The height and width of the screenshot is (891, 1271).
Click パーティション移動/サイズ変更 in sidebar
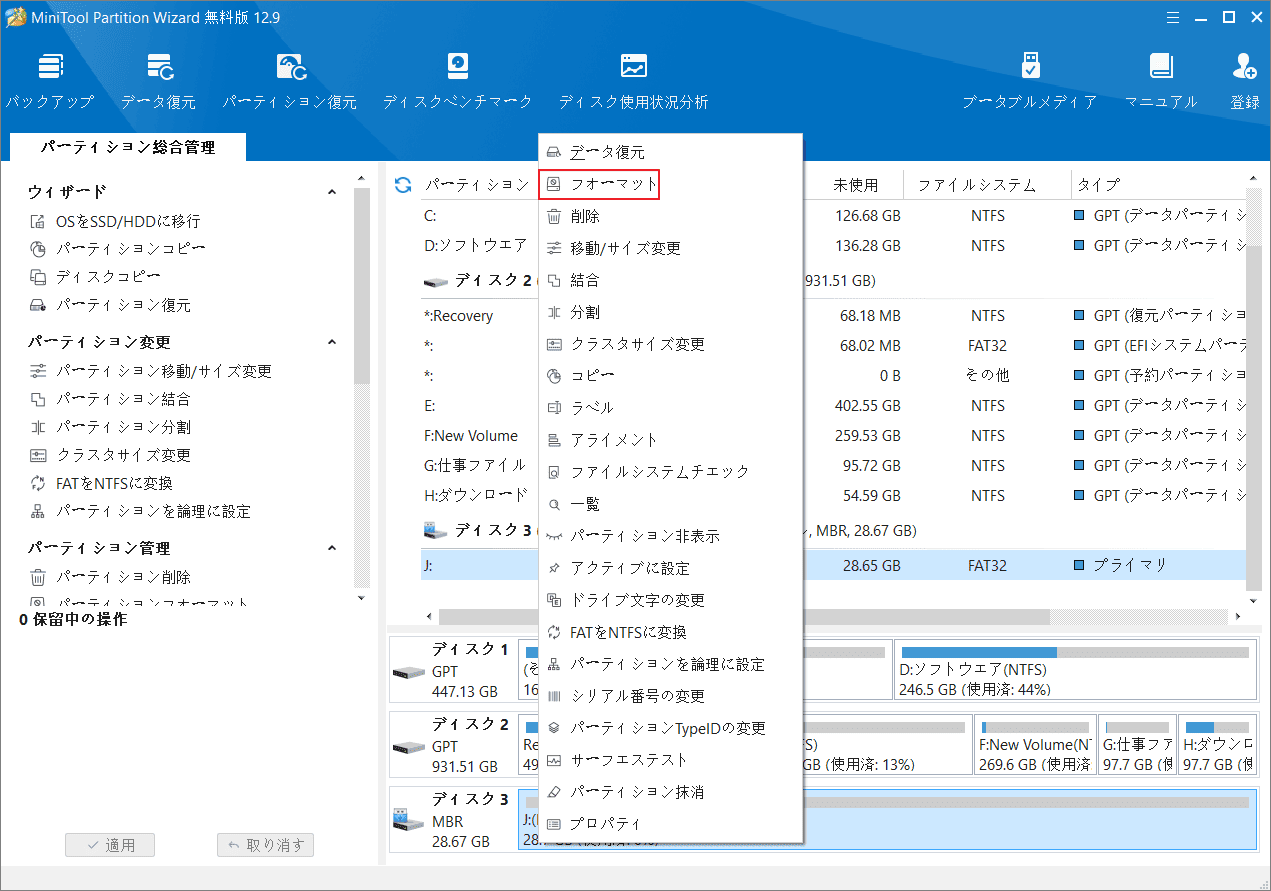[x=164, y=371]
